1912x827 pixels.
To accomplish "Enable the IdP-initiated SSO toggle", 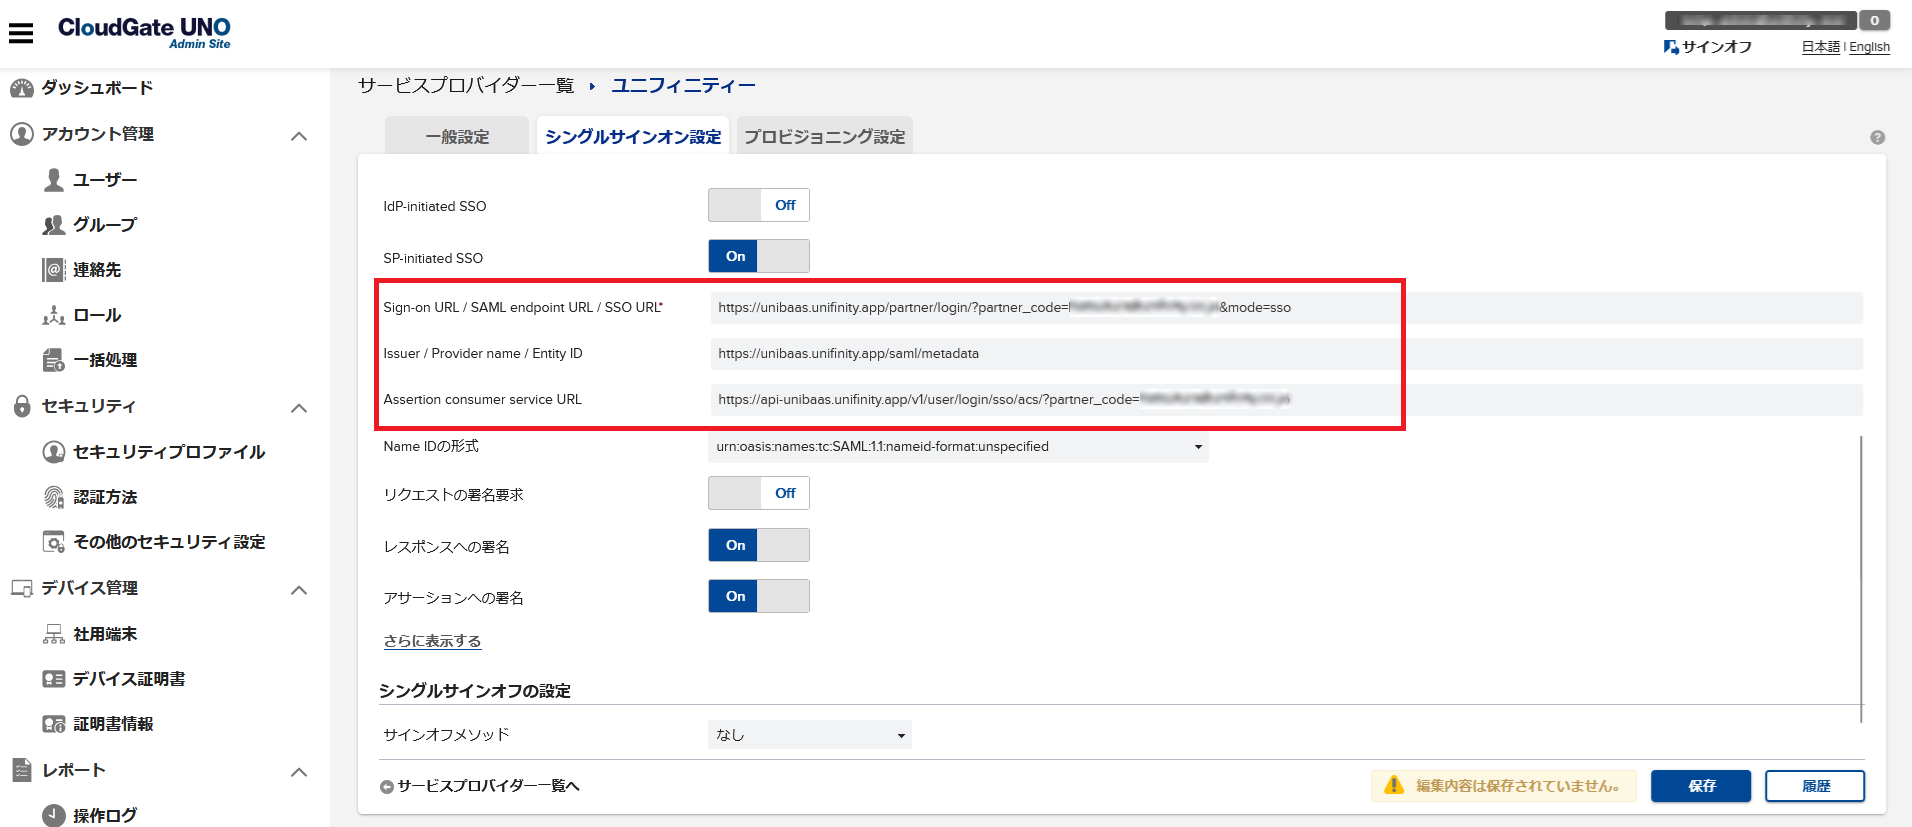I will [759, 205].
